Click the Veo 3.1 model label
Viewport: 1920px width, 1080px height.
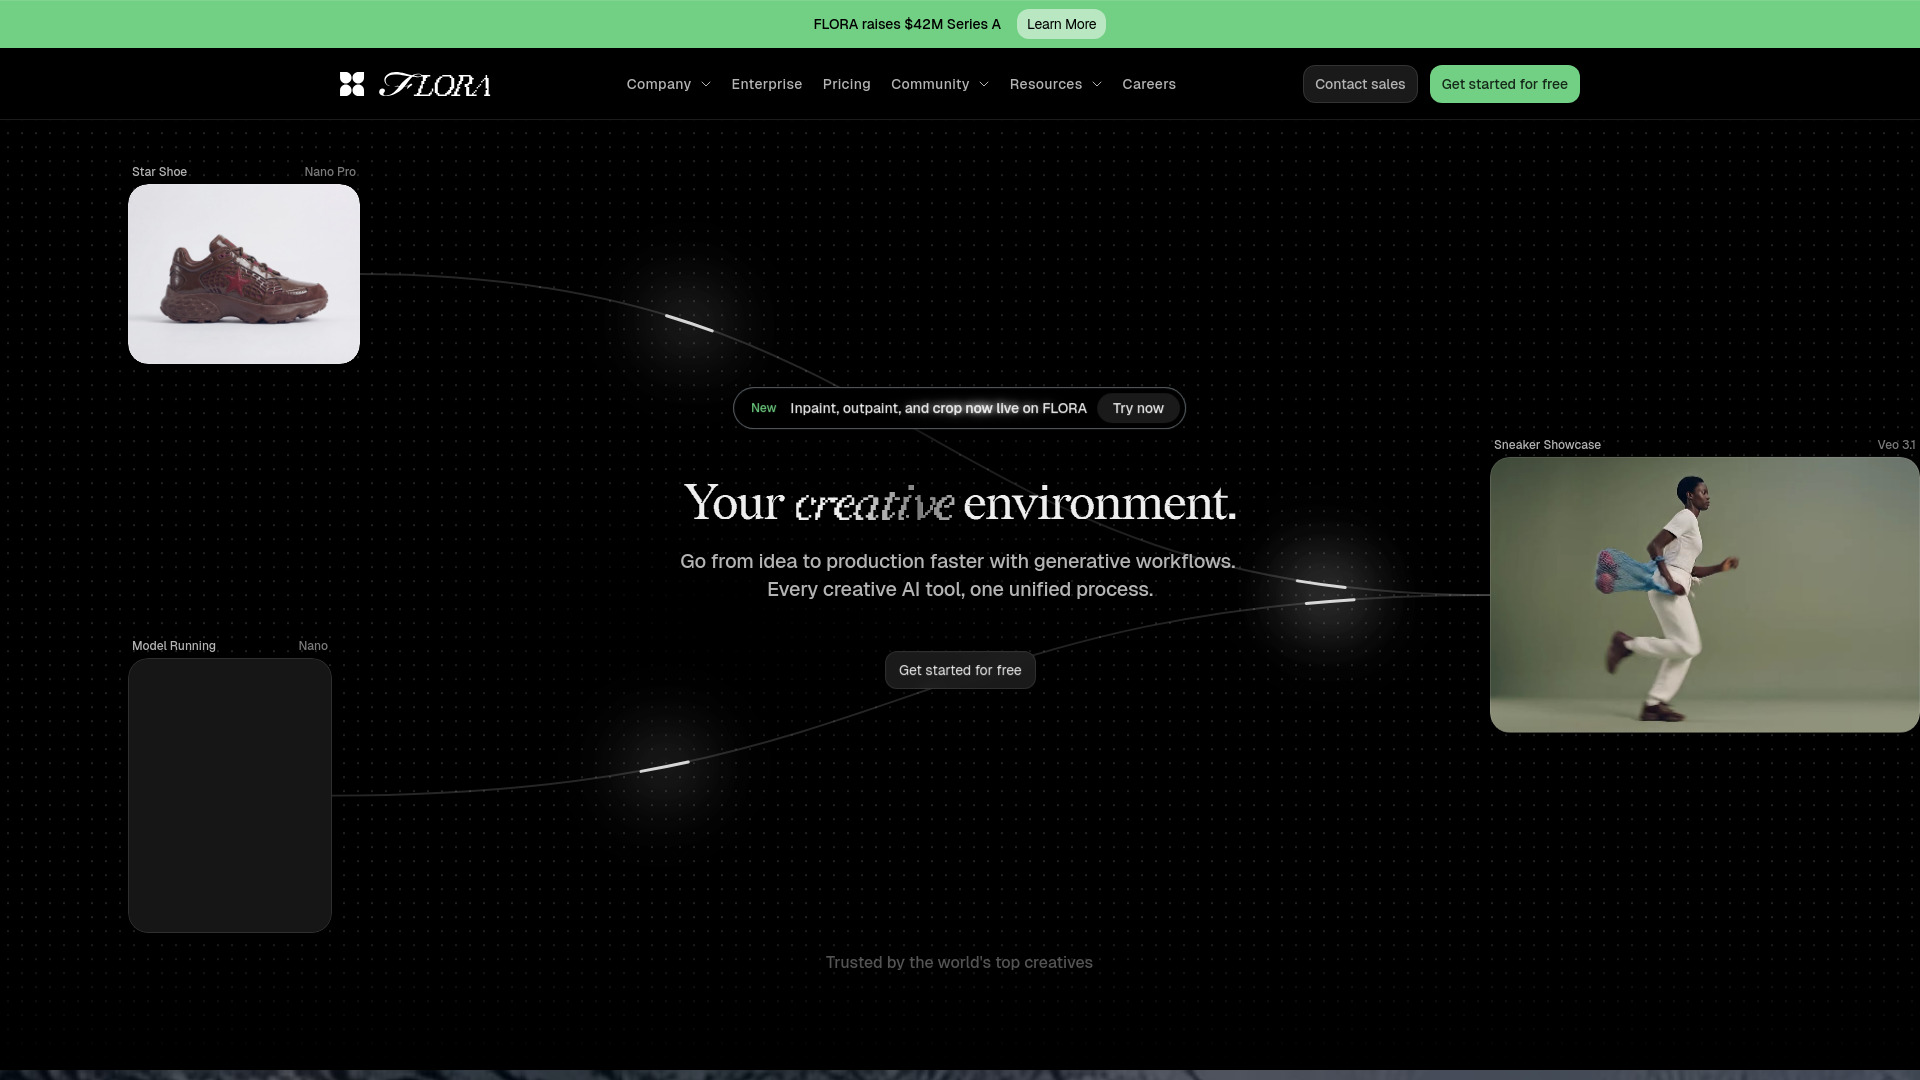click(1895, 445)
